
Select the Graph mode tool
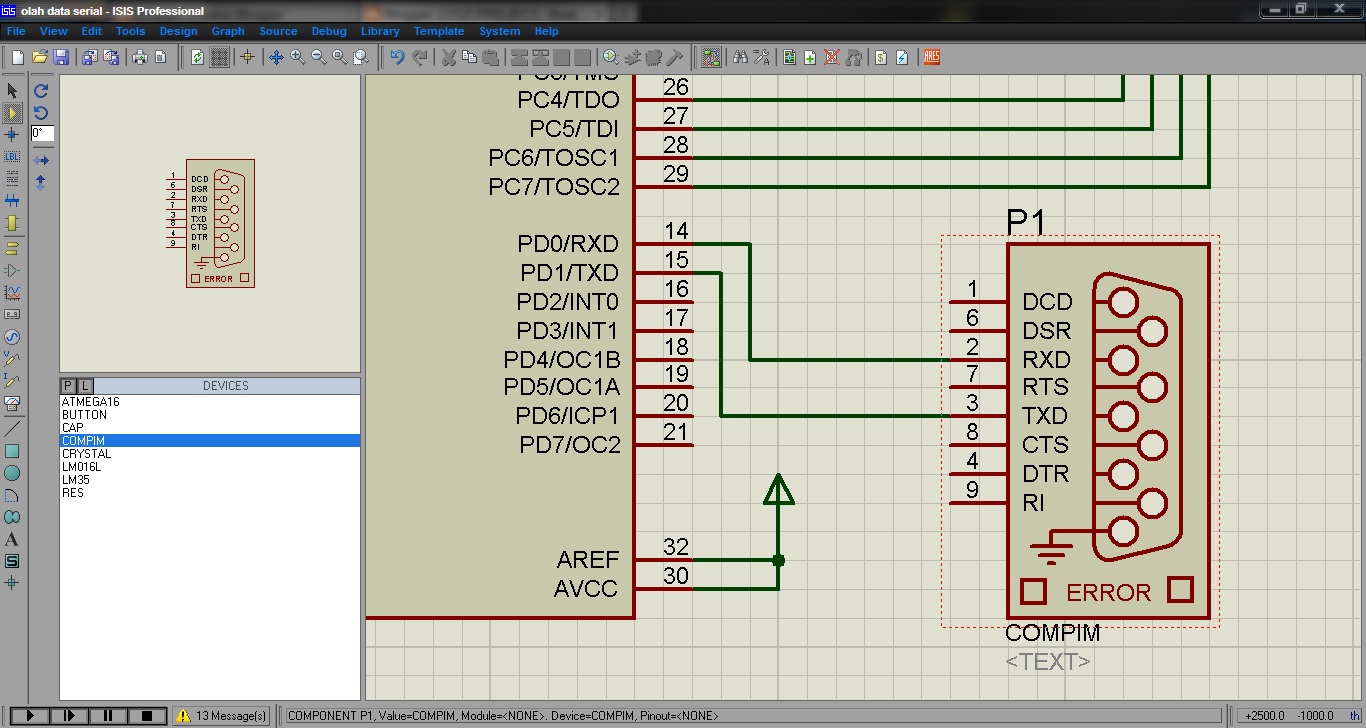click(x=13, y=292)
